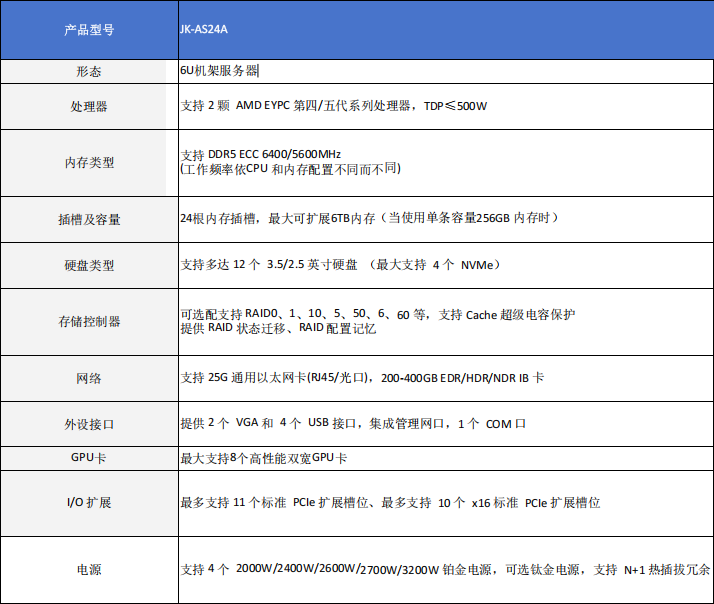Click the 外设接口 row label

pyautogui.click(x=88, y=424)
